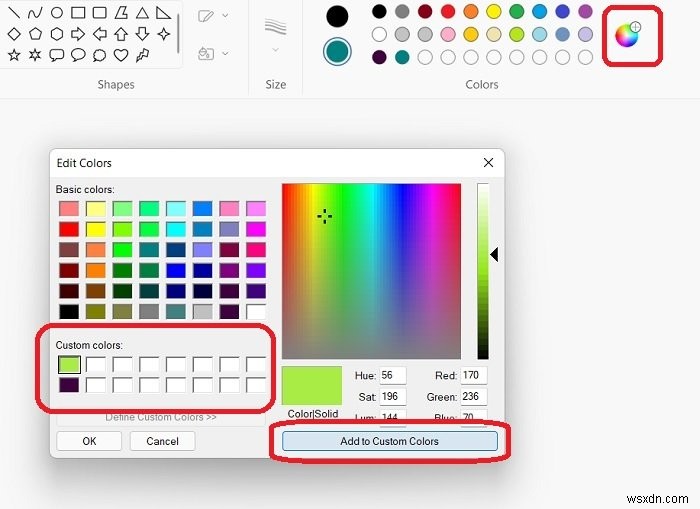Select the Triangle shape tool
This screenshot has width=700, height=509.
click(x=142, y=13)
